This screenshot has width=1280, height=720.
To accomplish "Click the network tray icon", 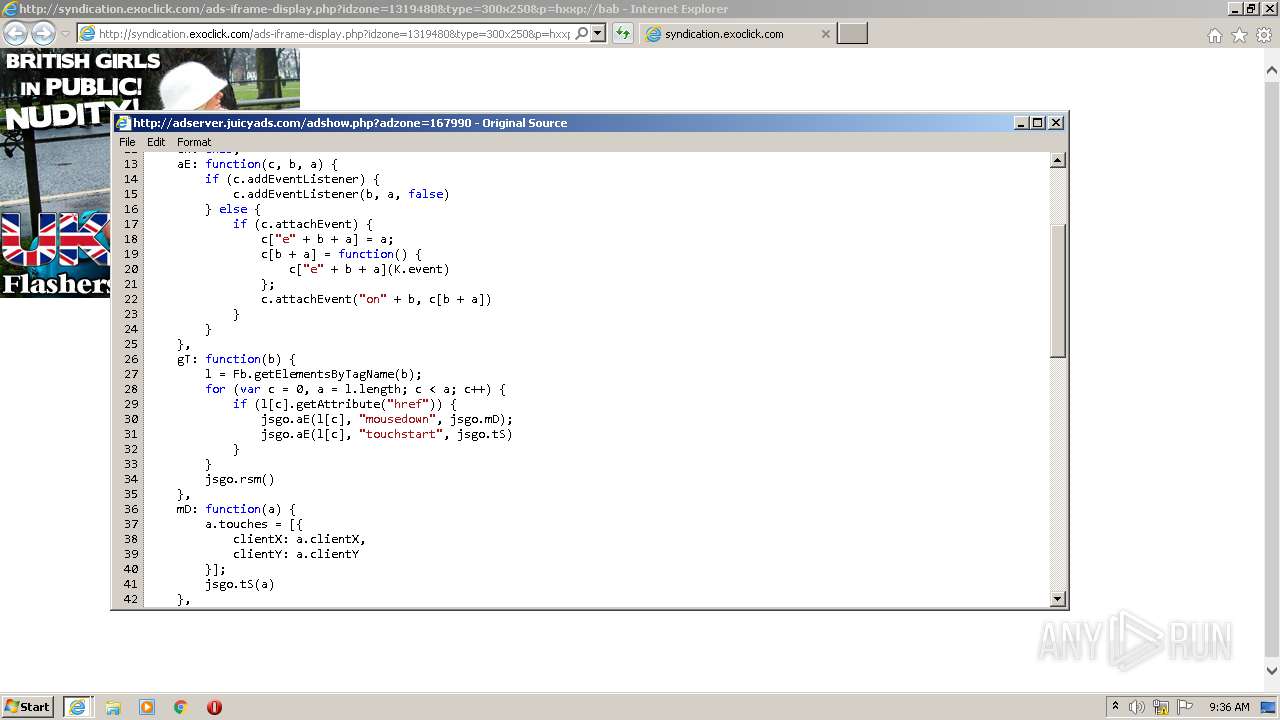I will [x=1161, y=707].
